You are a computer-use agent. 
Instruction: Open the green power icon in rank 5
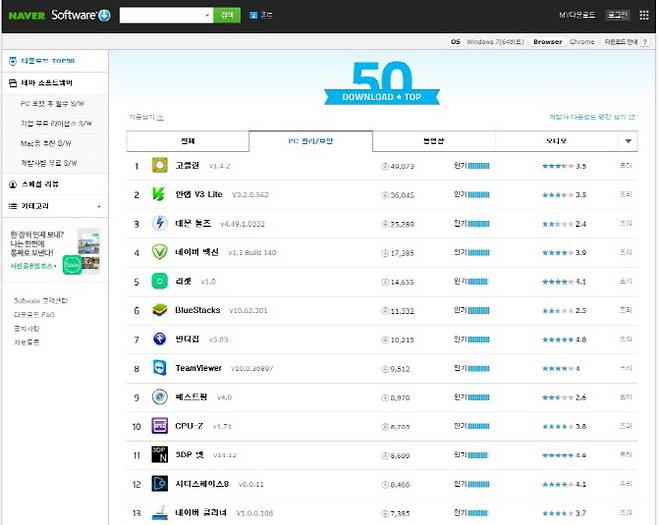pos(159,281)
